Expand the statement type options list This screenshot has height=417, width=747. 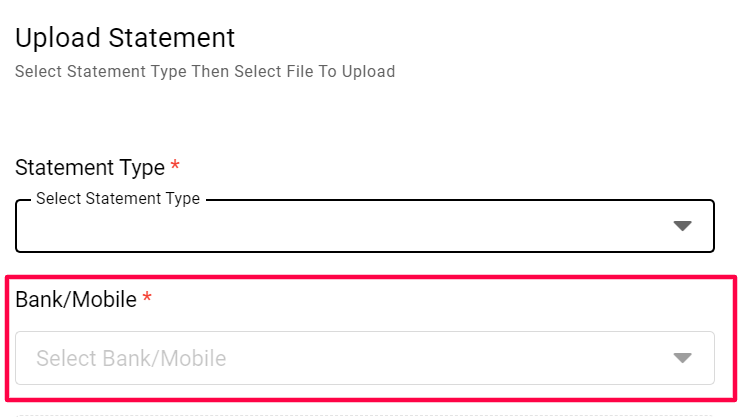point(682,226)
